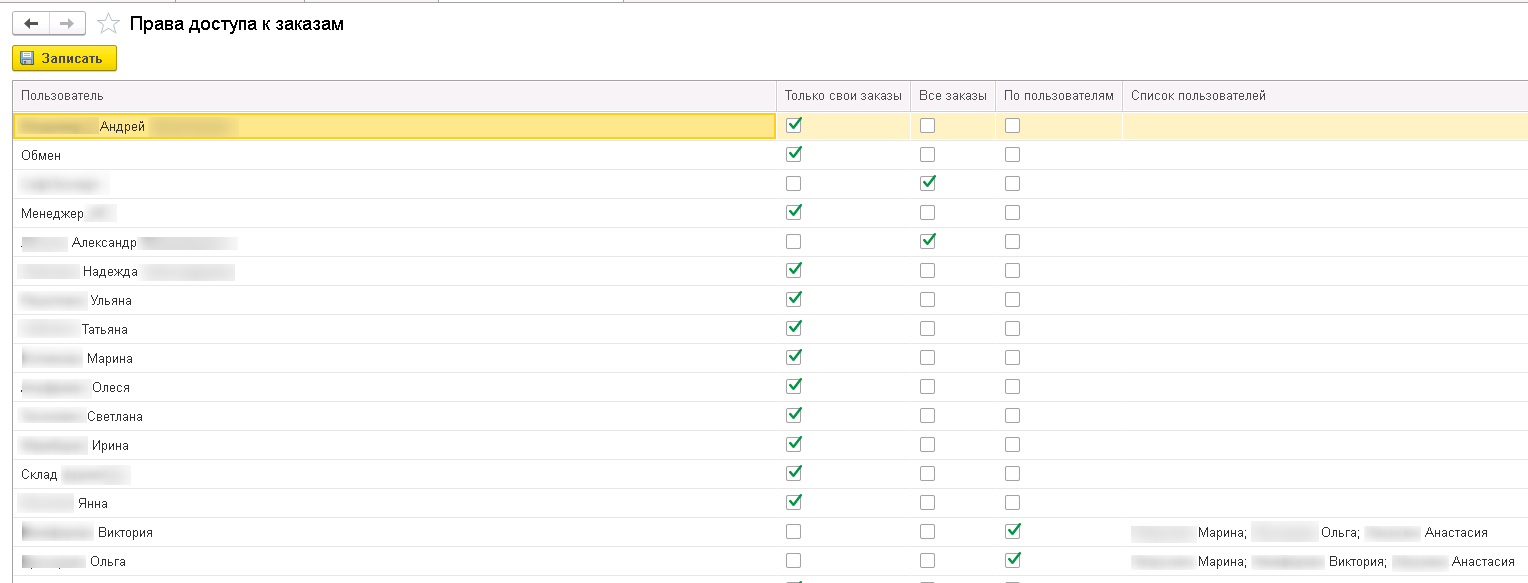The height and width of the screenshot is (583, 1528).
Task: Uncheck 'Только свои заказы' for Обмен
Action: click(x=794, y=155)
